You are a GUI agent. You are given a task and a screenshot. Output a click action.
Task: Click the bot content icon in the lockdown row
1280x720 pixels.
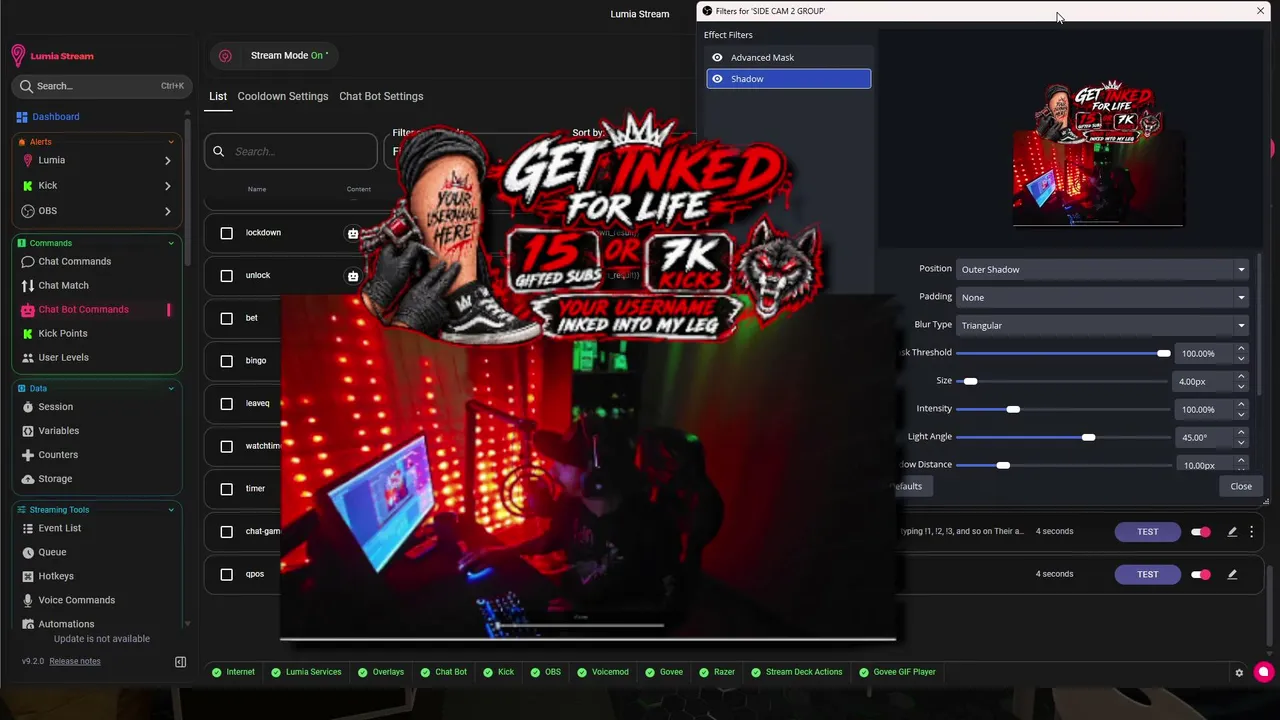coord(353,233)
